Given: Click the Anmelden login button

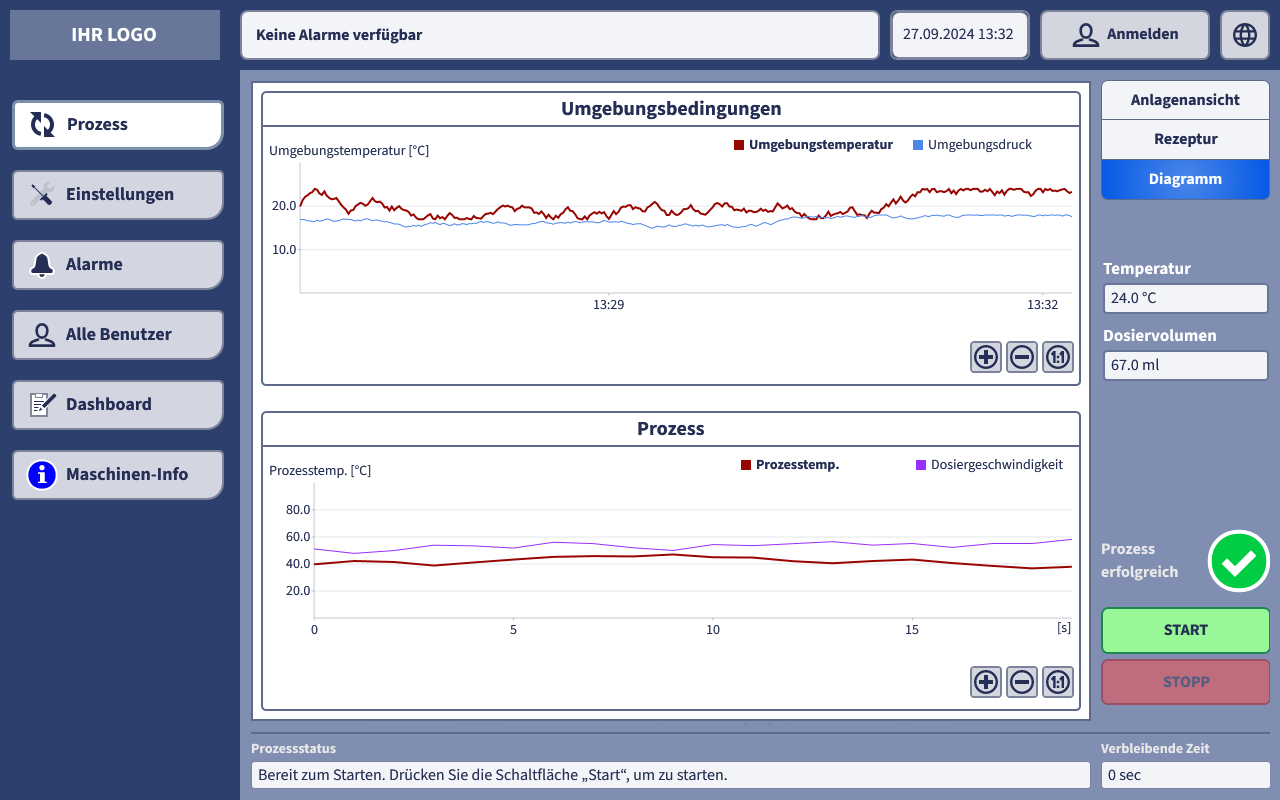Looking at the screenshot, I should (1125, 35).
